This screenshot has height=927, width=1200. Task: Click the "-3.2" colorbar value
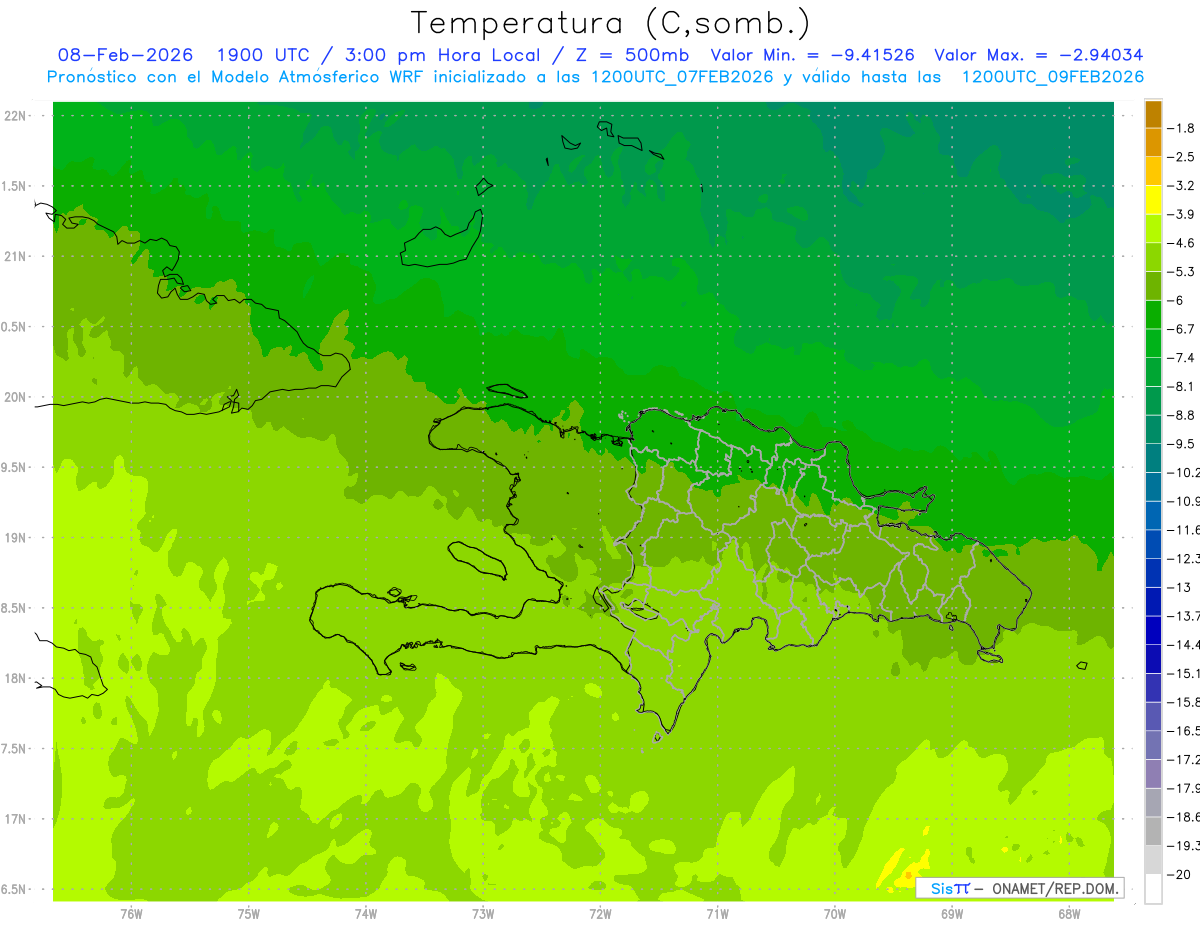(x=1180, y=186)
